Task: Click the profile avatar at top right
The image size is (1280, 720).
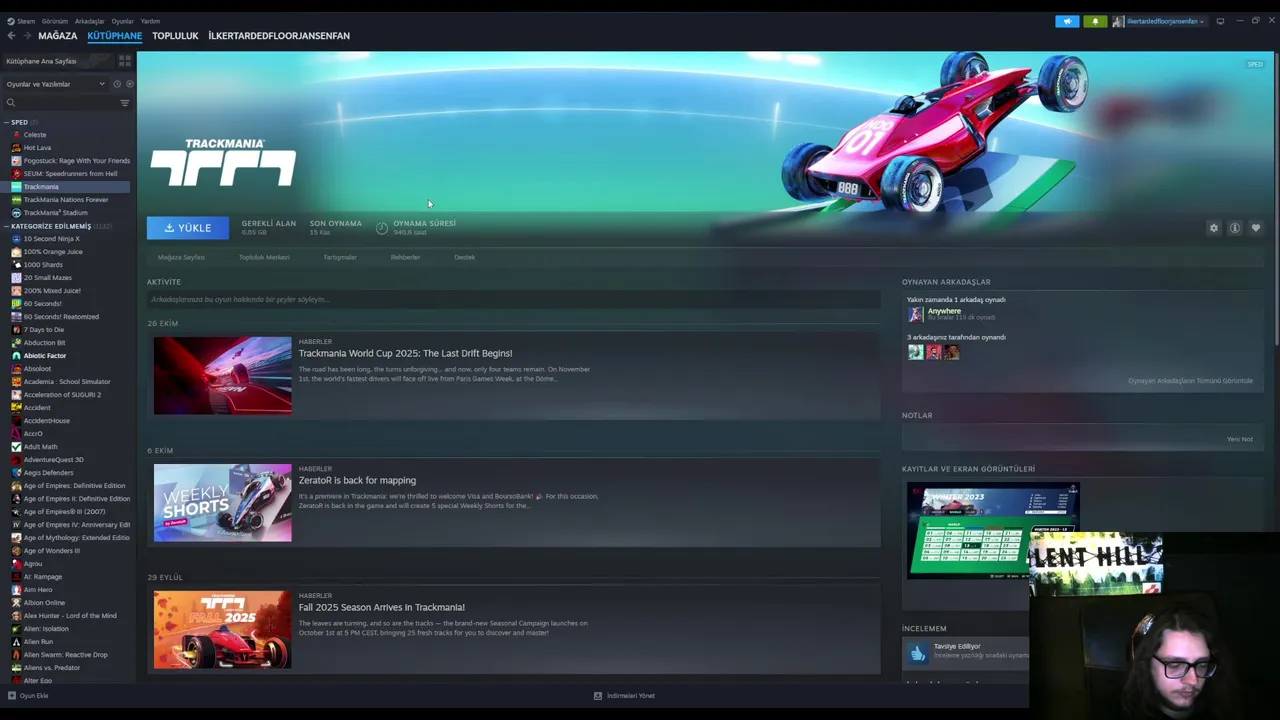Action: [1118, 21]
